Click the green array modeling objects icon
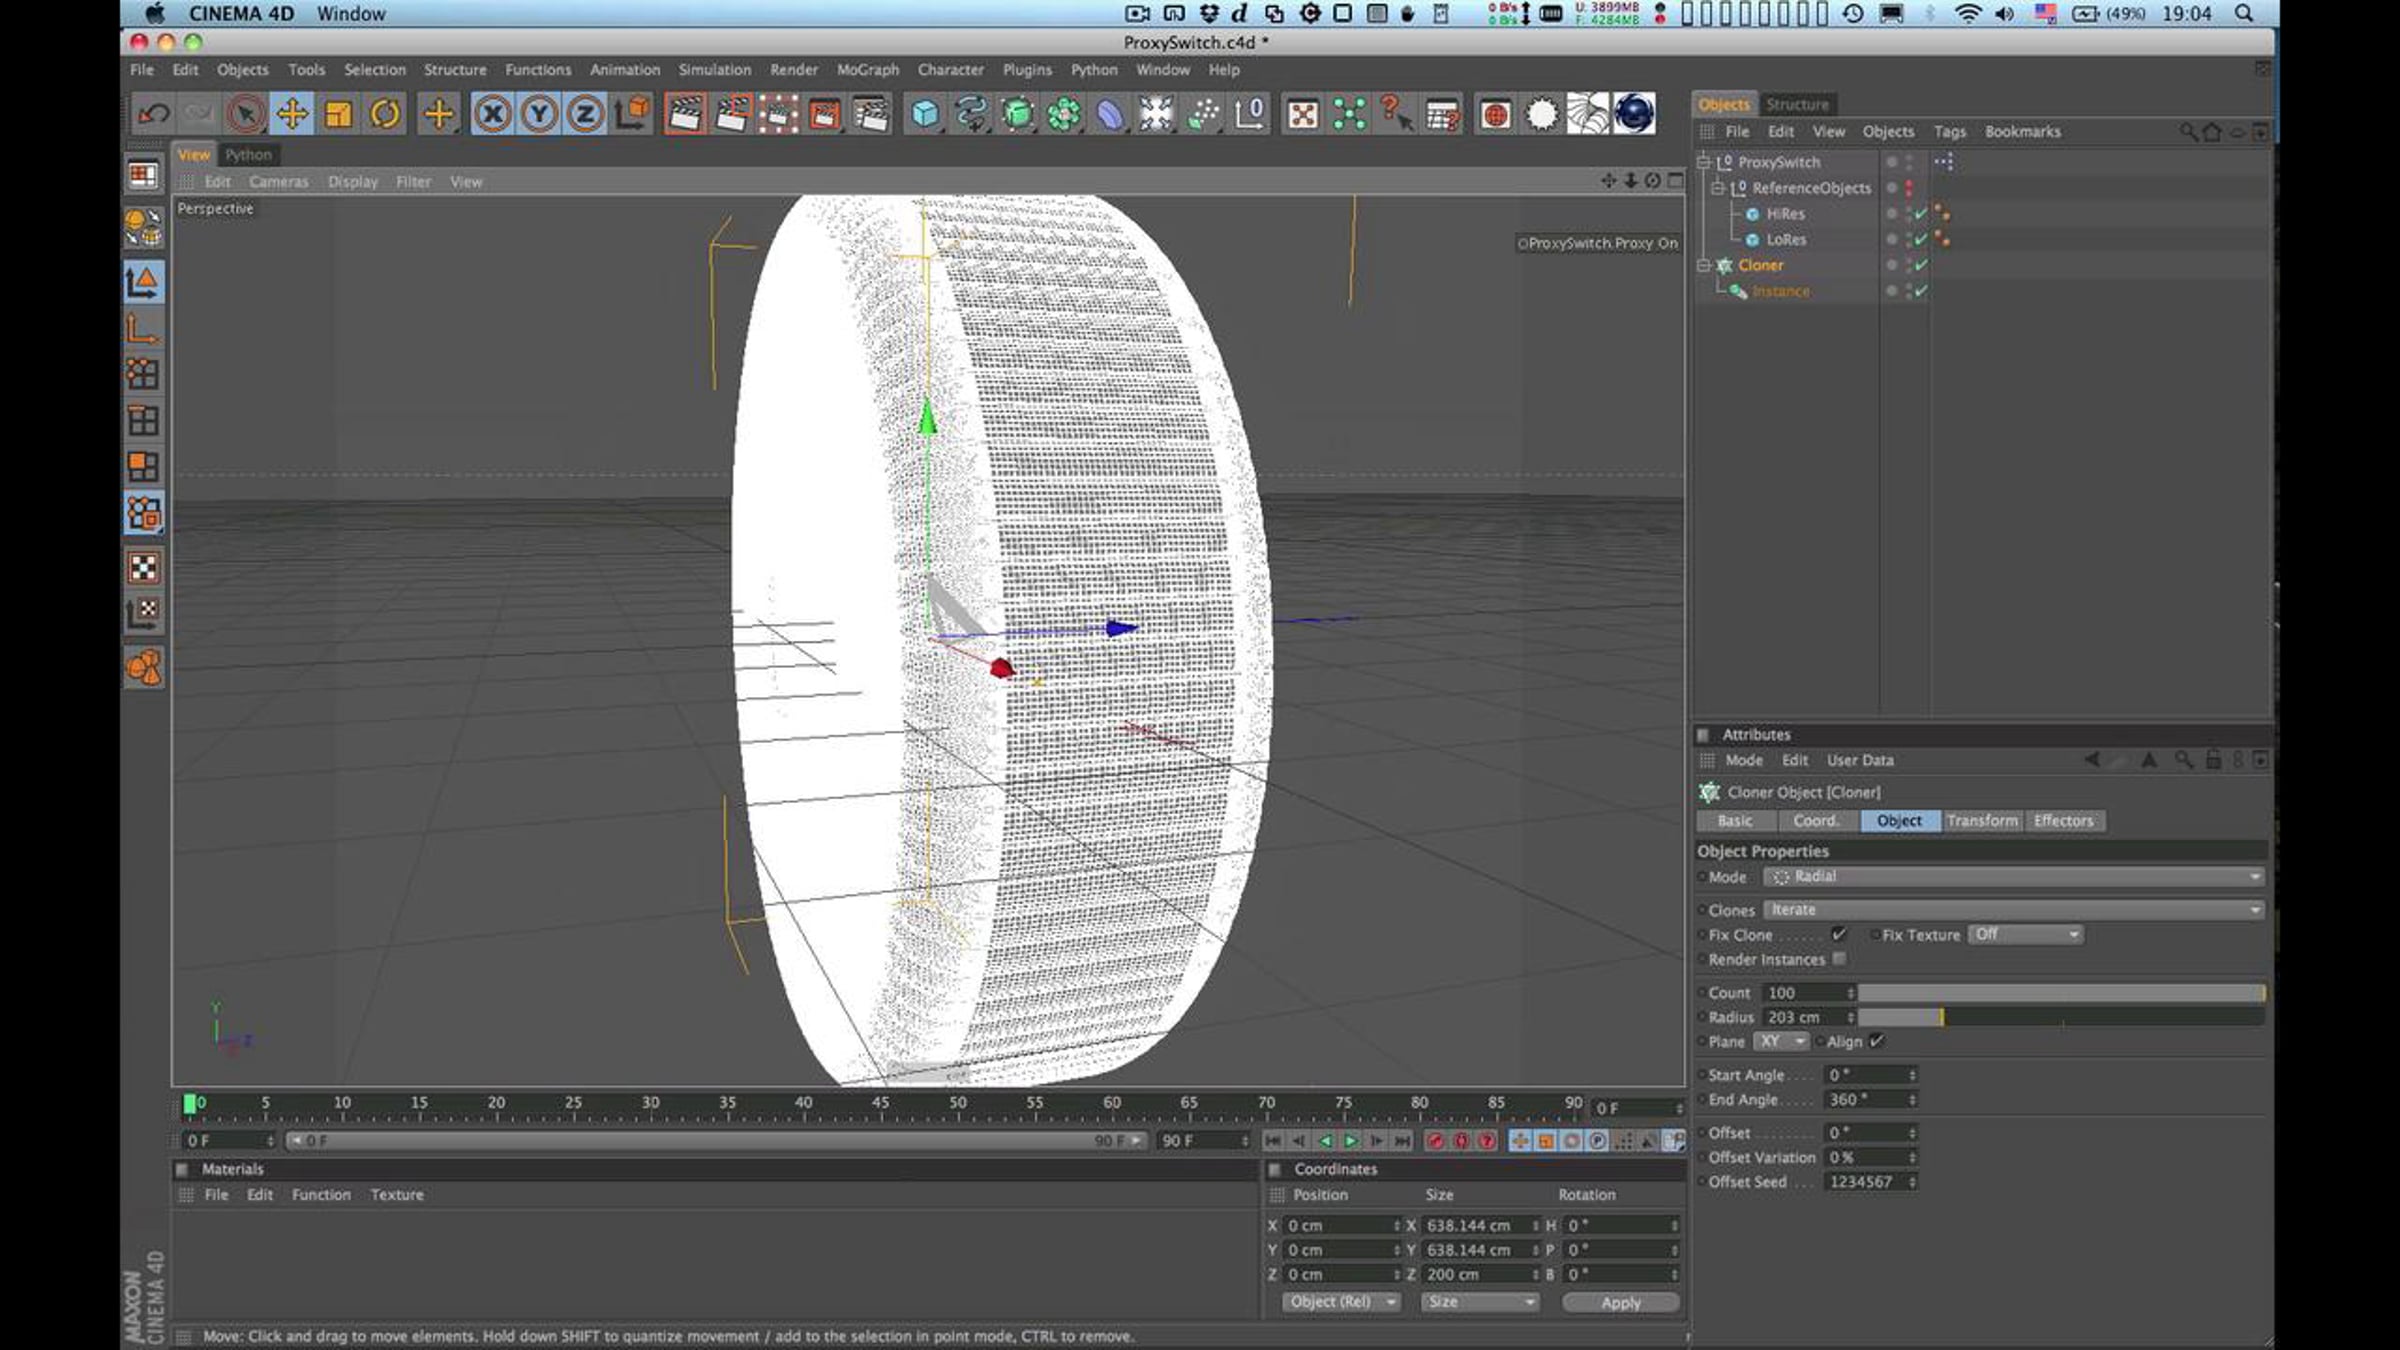 pyautogui.click(x=1064, y=114)
